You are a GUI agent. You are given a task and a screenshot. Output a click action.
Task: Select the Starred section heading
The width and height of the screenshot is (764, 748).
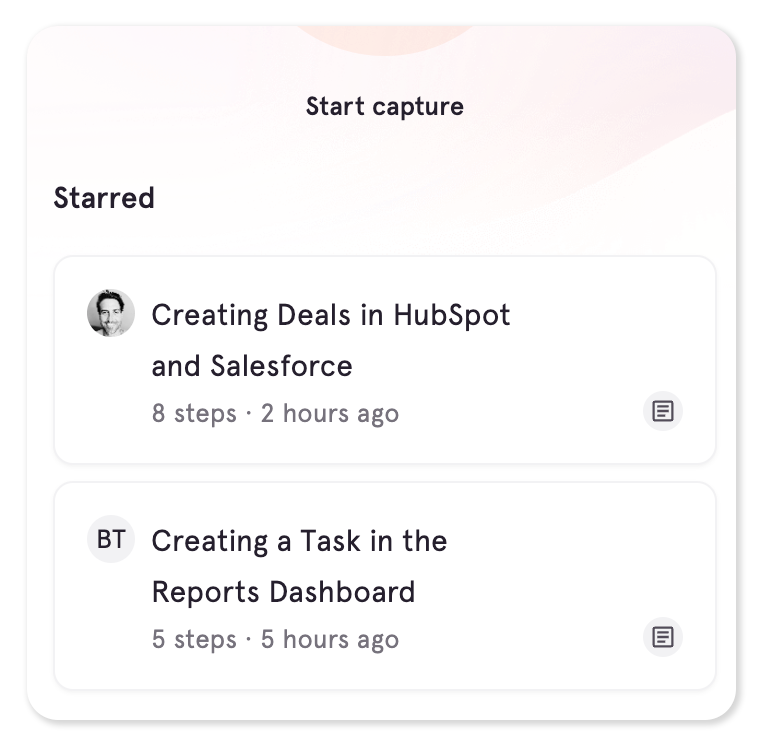pos(104,198)
